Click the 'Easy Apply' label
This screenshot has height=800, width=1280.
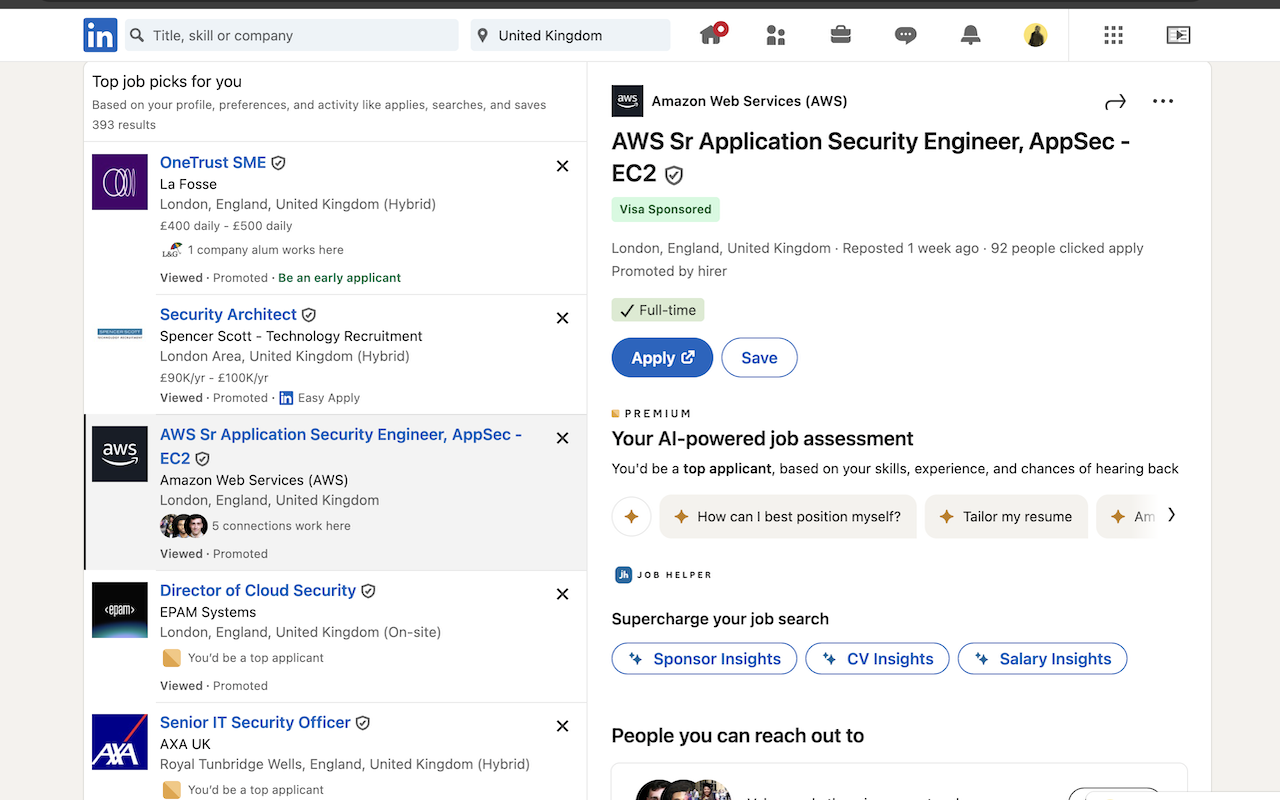click(x=329, y=398)
